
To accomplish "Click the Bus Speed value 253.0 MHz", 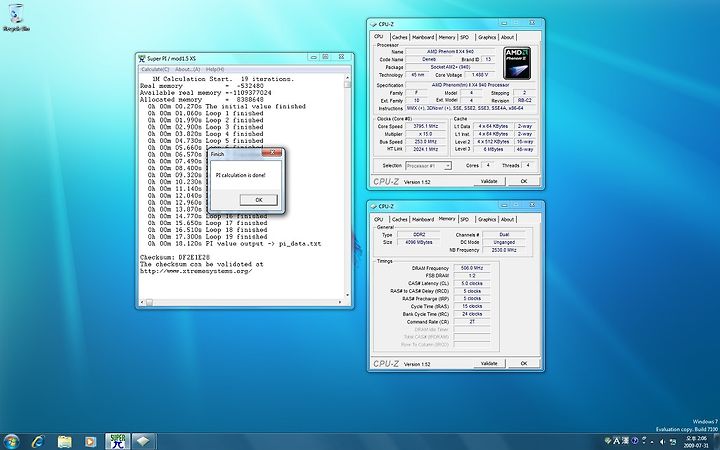I will pyautogui.click(x=427, y=142).
